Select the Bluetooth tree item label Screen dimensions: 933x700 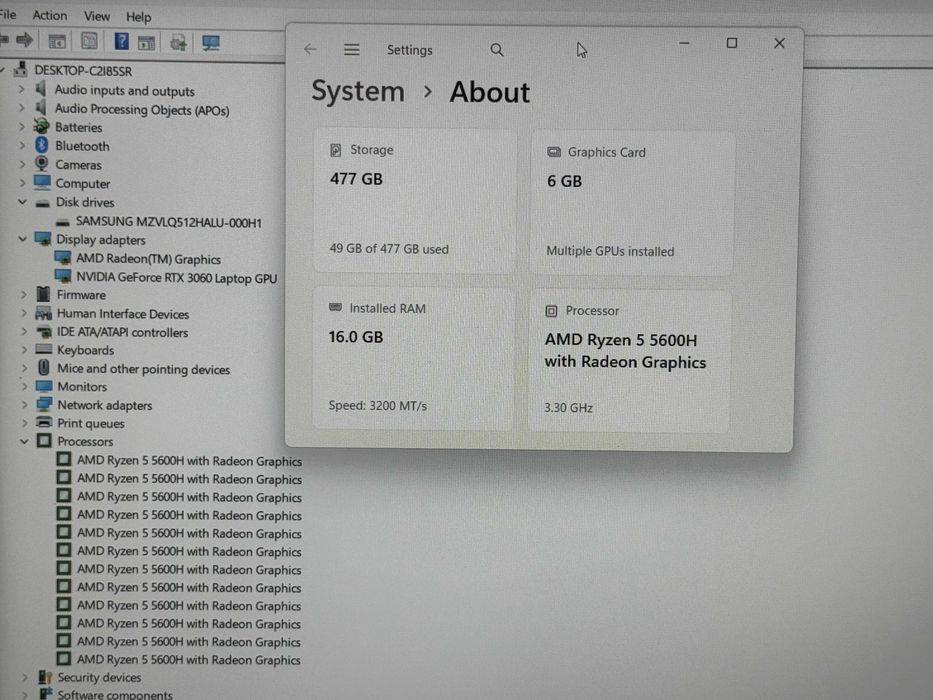click(82, 146)
